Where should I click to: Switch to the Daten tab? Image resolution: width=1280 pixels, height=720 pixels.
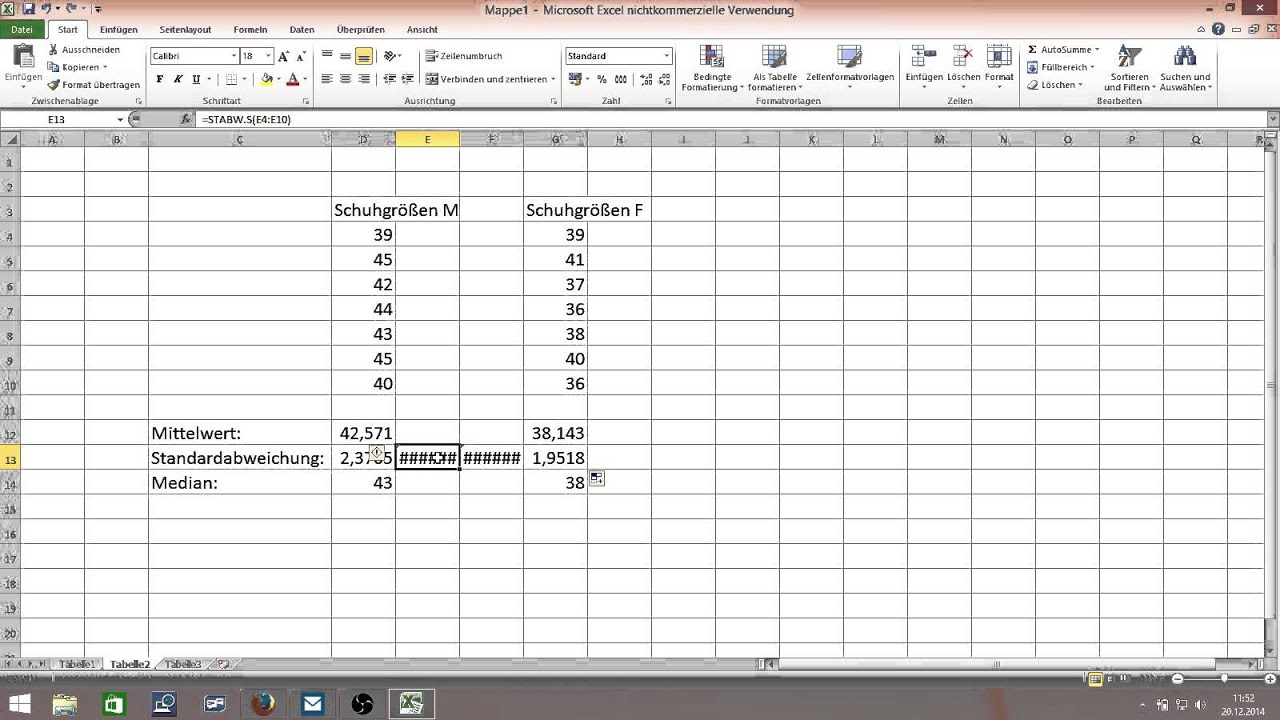(302, 30)
